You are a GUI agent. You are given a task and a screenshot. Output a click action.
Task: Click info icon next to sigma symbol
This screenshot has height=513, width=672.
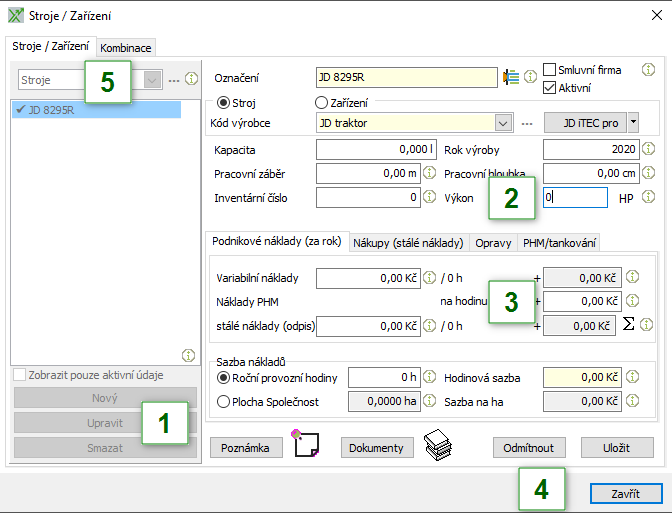click(x=646, y=325)
